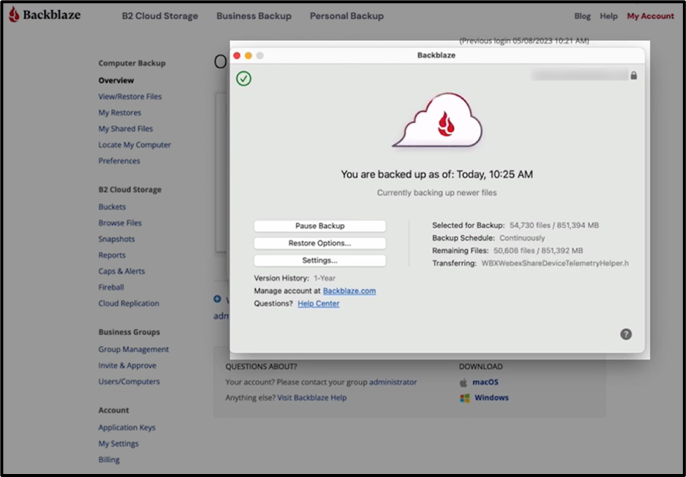
Task: Click 'Currently backing up newer files' text
Action: 437,193
